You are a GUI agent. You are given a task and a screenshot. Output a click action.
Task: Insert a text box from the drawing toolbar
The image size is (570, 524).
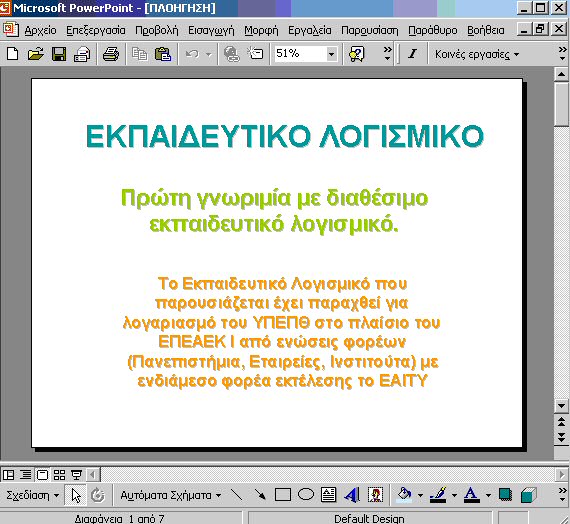pos(329,495)
